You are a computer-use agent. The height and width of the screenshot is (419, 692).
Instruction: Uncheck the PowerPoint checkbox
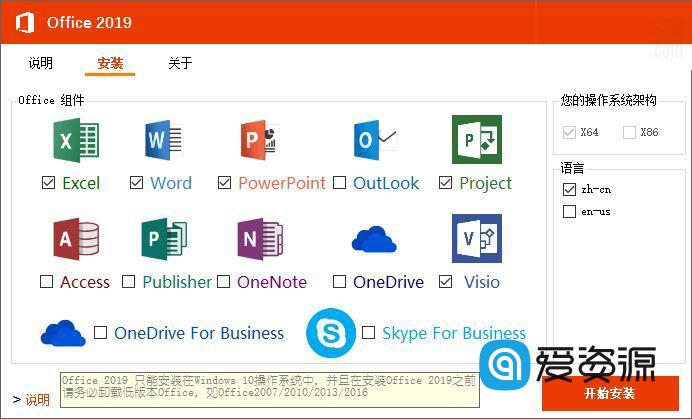pyautogui.click(x=224, y=182)
